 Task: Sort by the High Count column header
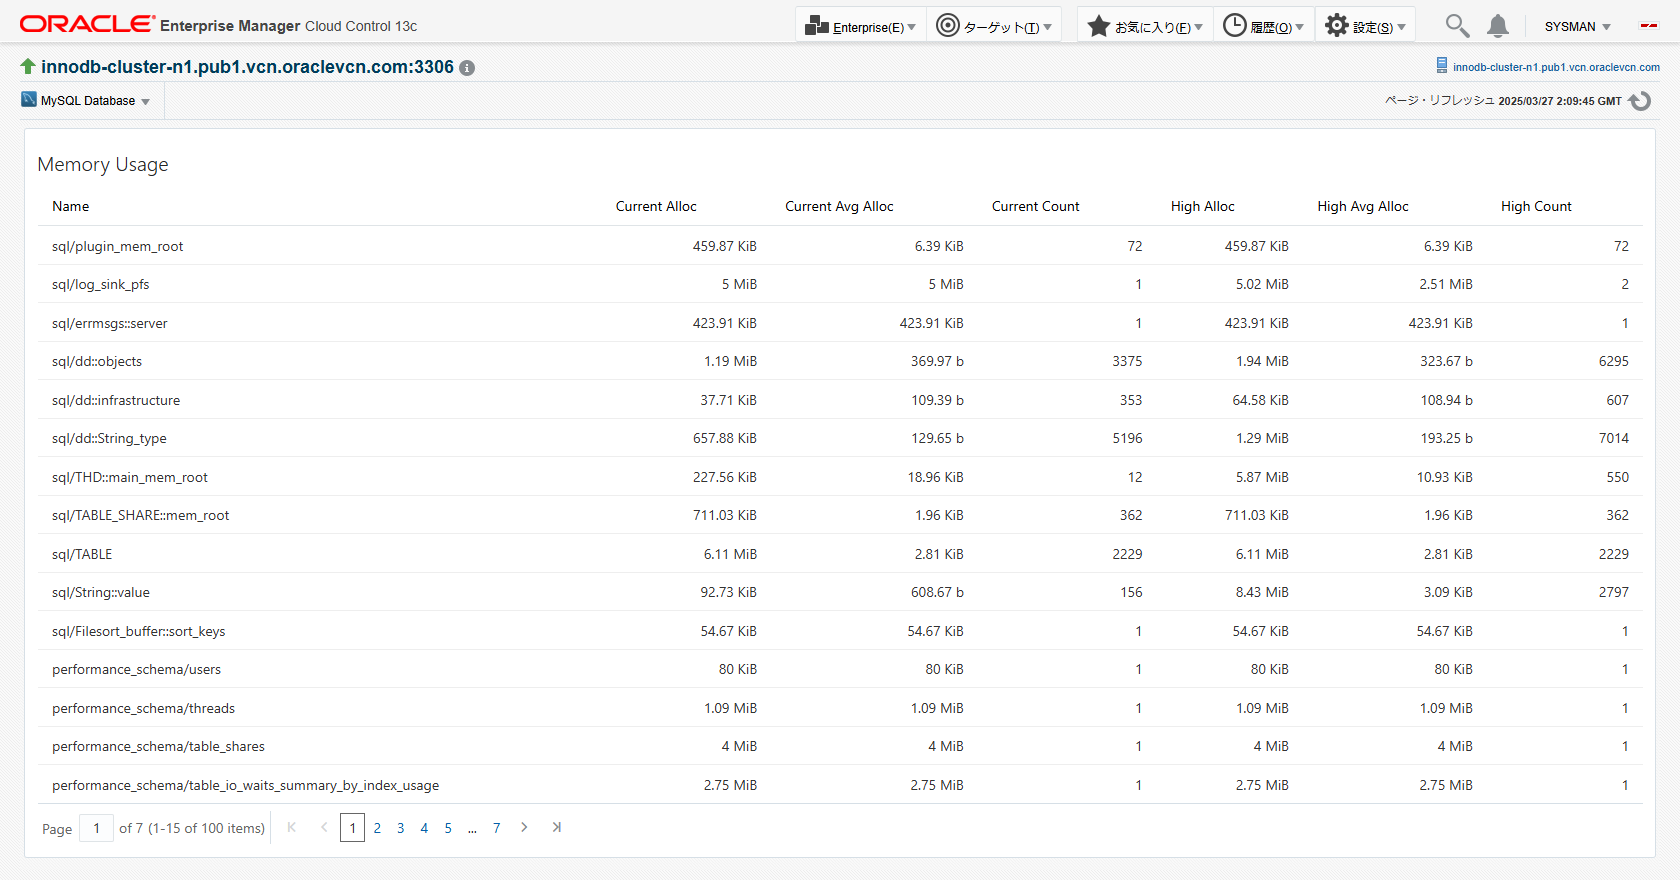1536,206
